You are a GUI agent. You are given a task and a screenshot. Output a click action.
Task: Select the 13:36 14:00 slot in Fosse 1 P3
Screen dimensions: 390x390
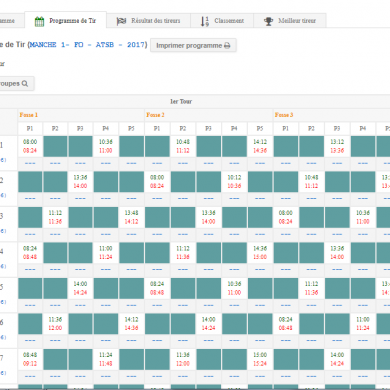click(x=80, y=182)
